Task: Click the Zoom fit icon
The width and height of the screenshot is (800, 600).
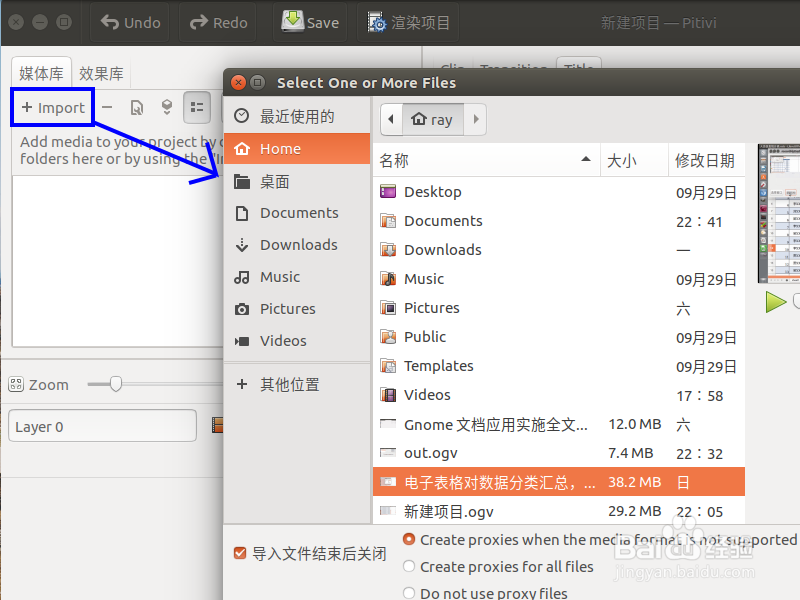Action: tap(16, 384)
